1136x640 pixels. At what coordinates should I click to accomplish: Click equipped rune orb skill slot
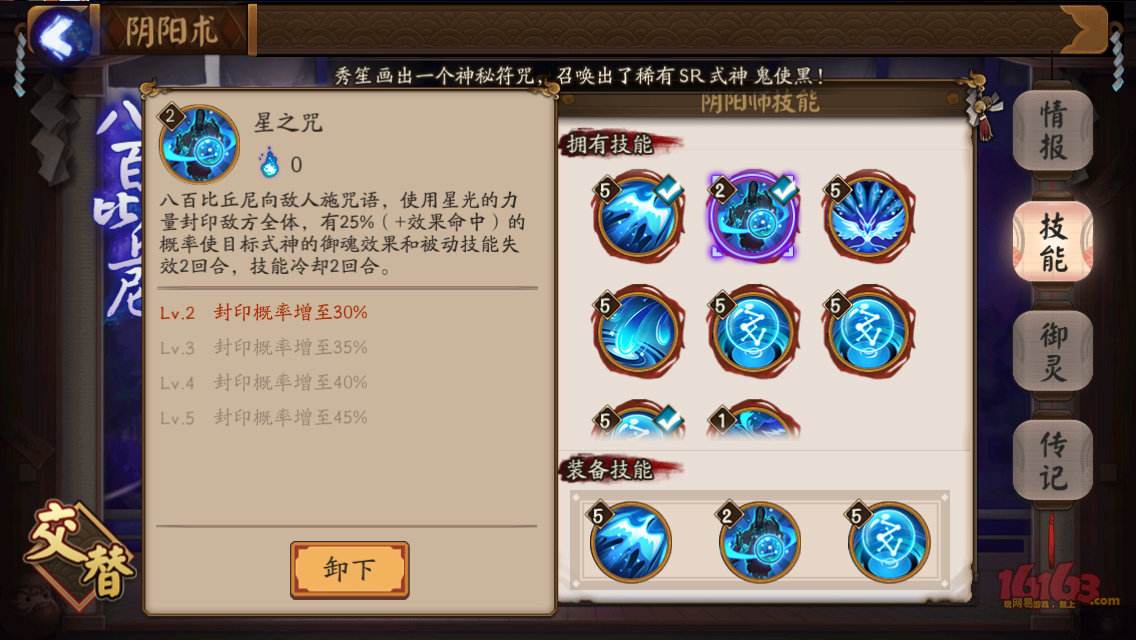coord(888,541)
